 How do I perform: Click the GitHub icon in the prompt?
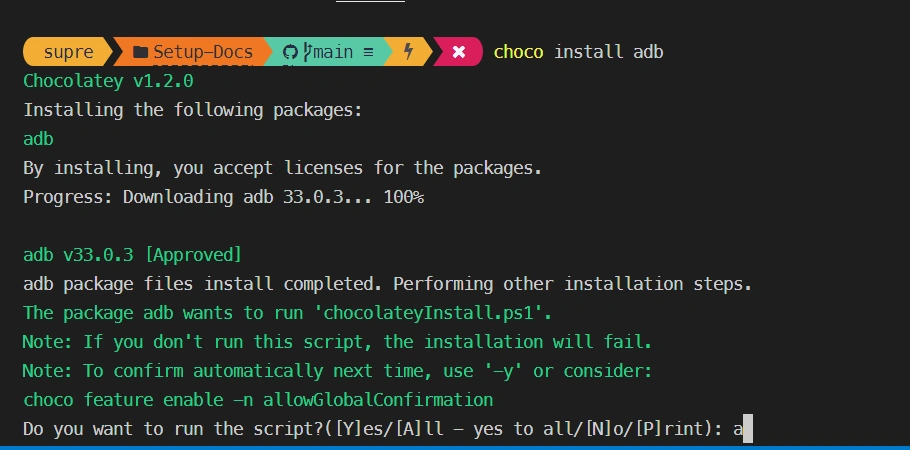click(x=291, y=51)
